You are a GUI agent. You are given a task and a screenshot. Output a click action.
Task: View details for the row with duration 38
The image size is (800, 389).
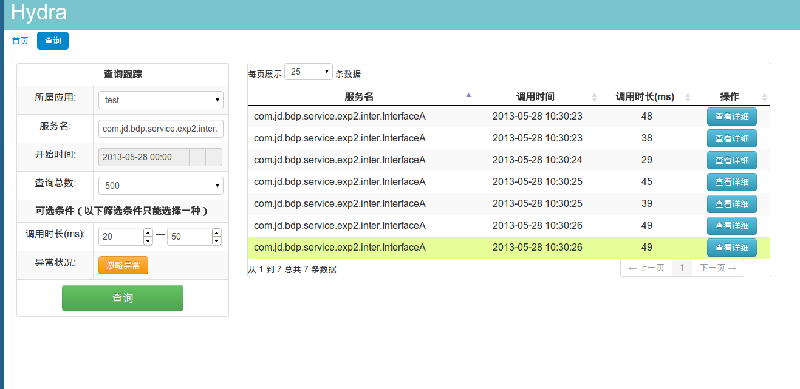click(732, 138)
